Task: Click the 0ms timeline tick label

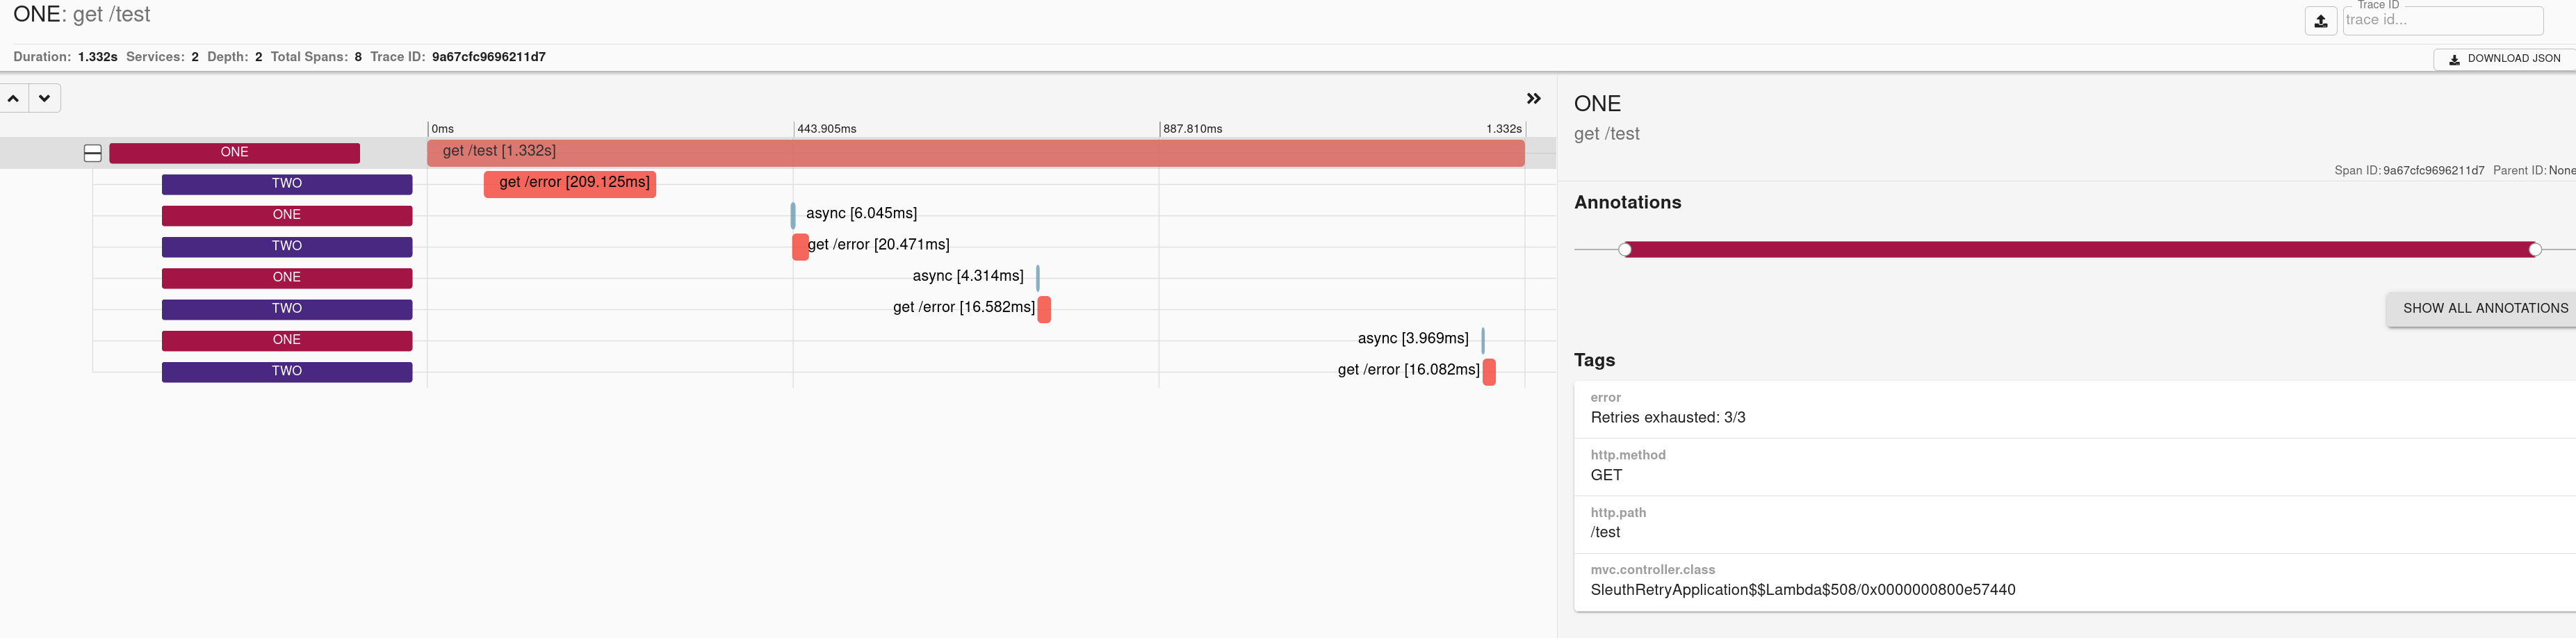Action: coord(443,129)
